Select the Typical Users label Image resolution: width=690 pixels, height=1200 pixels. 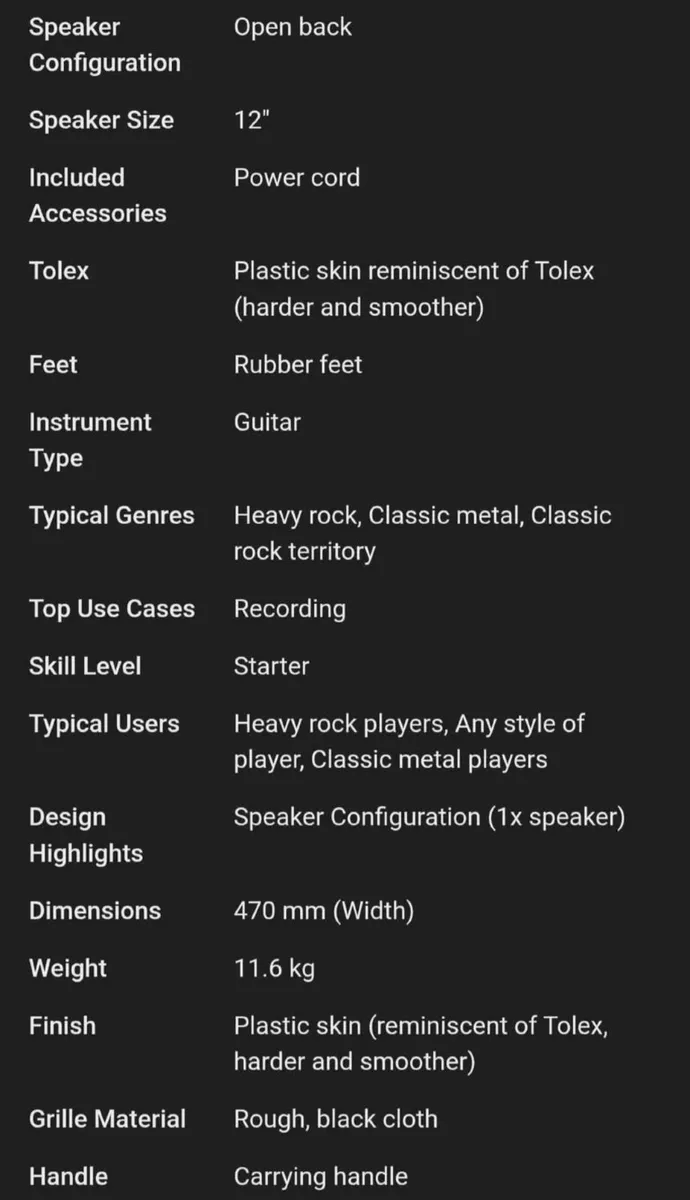tap(104, 724)
